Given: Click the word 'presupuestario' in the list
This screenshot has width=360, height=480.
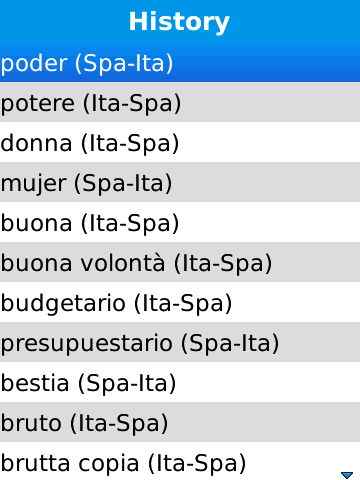Looking at the screenshot, I should click(87, 345).
